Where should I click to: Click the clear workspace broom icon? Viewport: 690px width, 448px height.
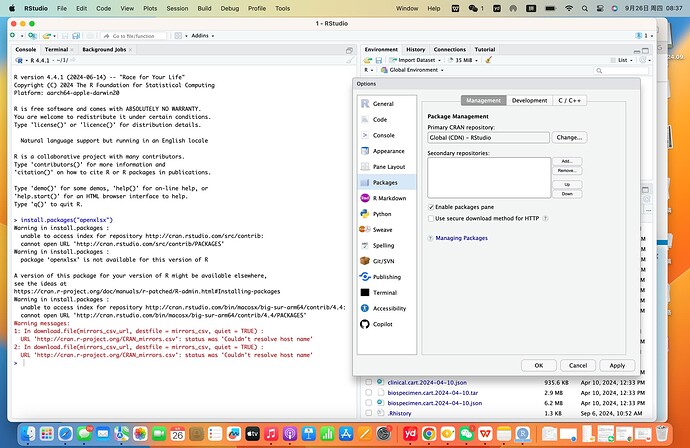coord(488,60)
